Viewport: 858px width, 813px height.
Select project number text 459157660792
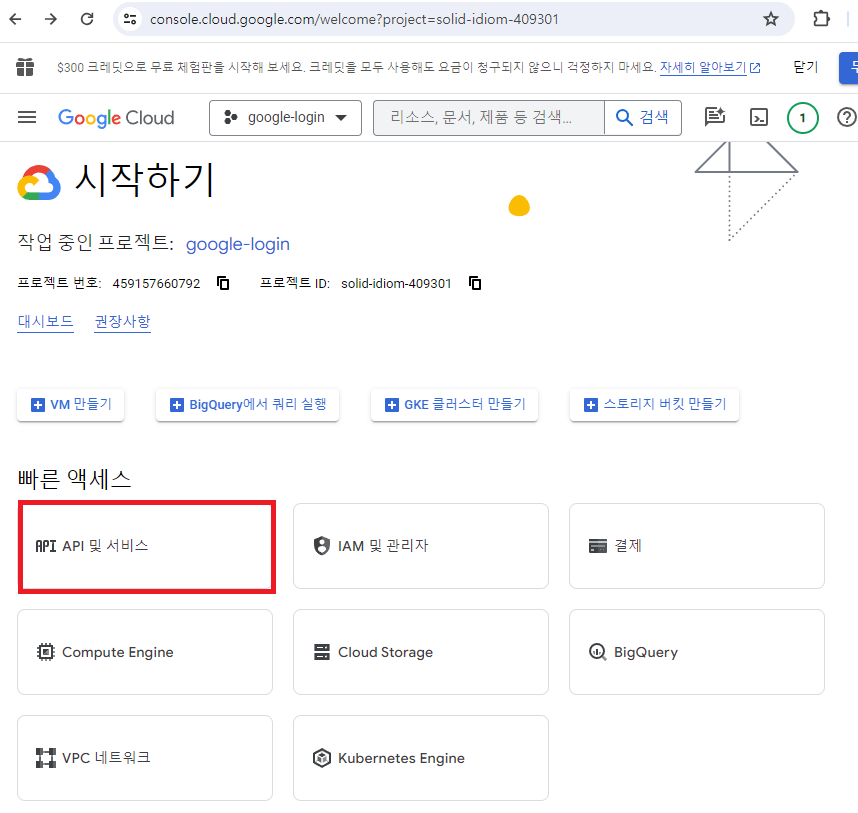[156, 283]
